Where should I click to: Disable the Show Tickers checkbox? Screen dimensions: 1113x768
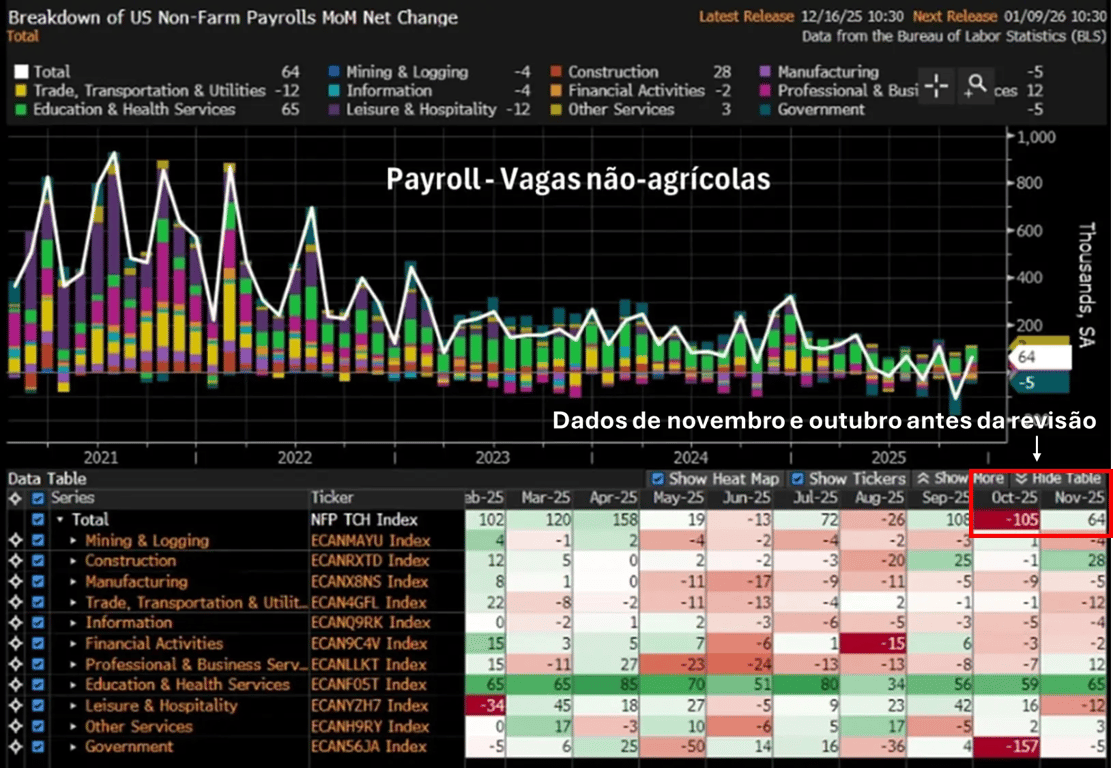coord(798,479)
